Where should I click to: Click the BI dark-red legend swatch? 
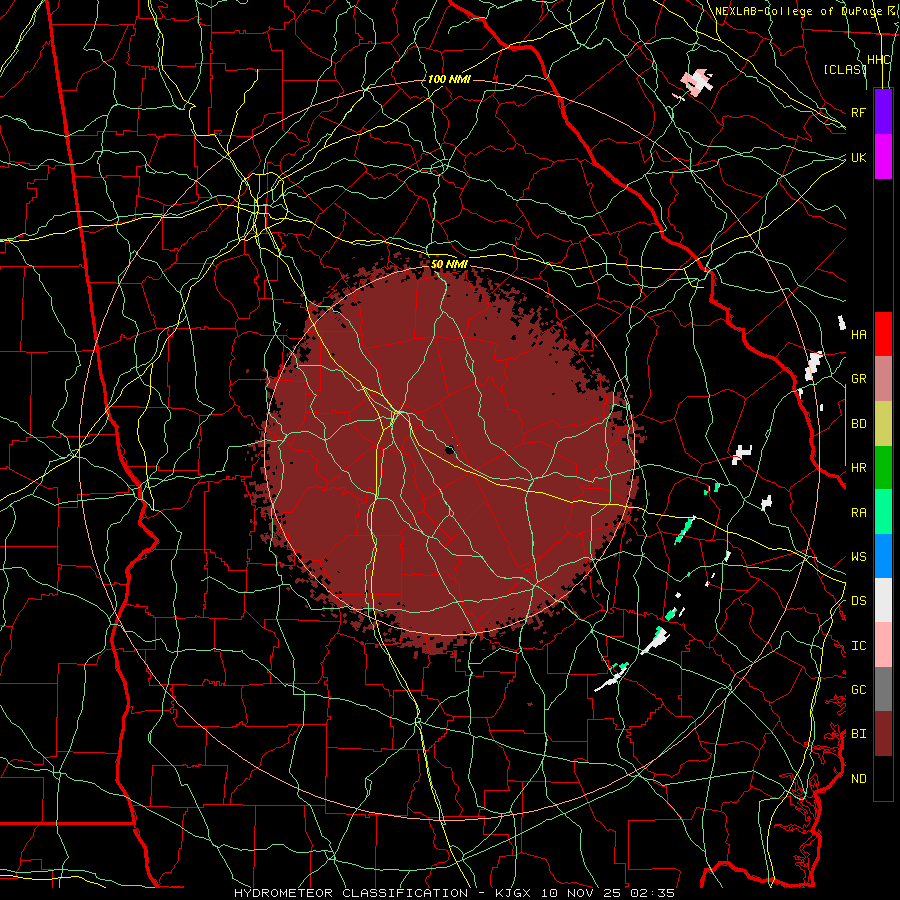(x=883, y=734)
